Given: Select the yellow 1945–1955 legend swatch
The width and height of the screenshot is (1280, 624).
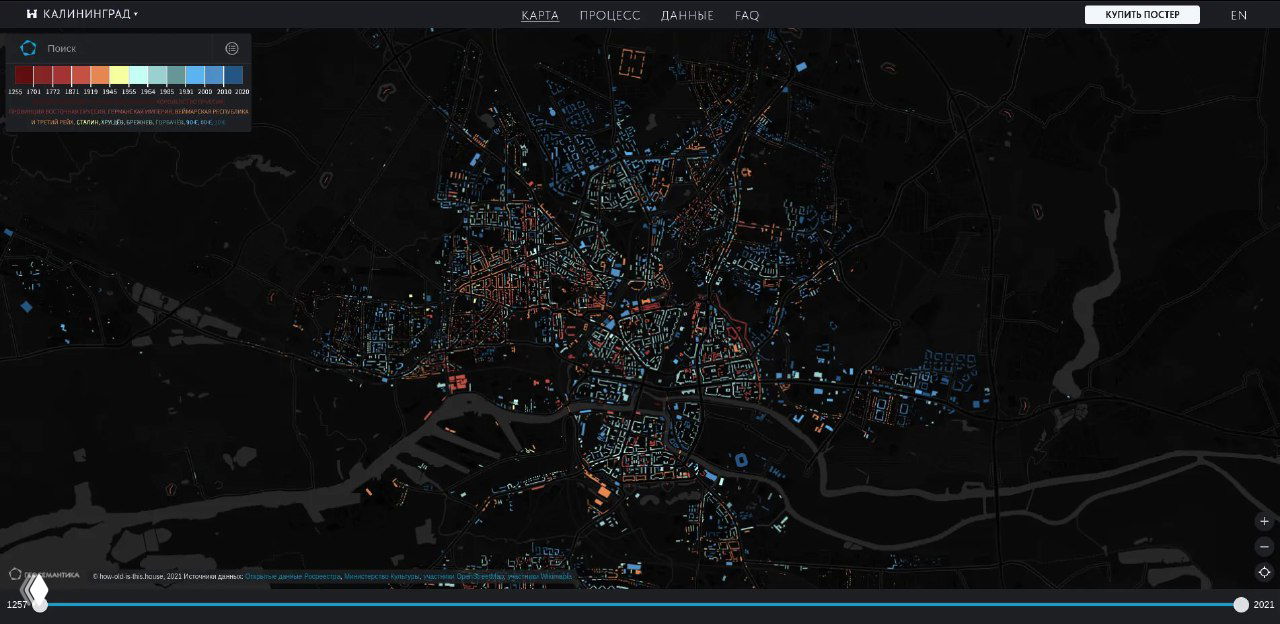Looking at the screenshot, I should [x=119, y=75].
